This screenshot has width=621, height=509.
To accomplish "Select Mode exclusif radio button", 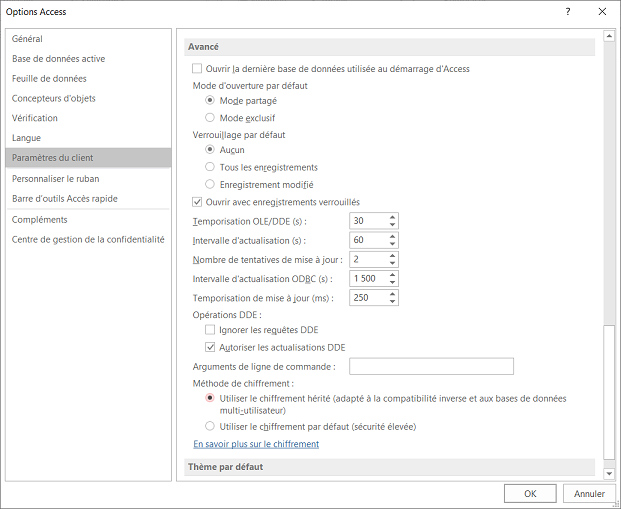I will [x=210, y=117].
